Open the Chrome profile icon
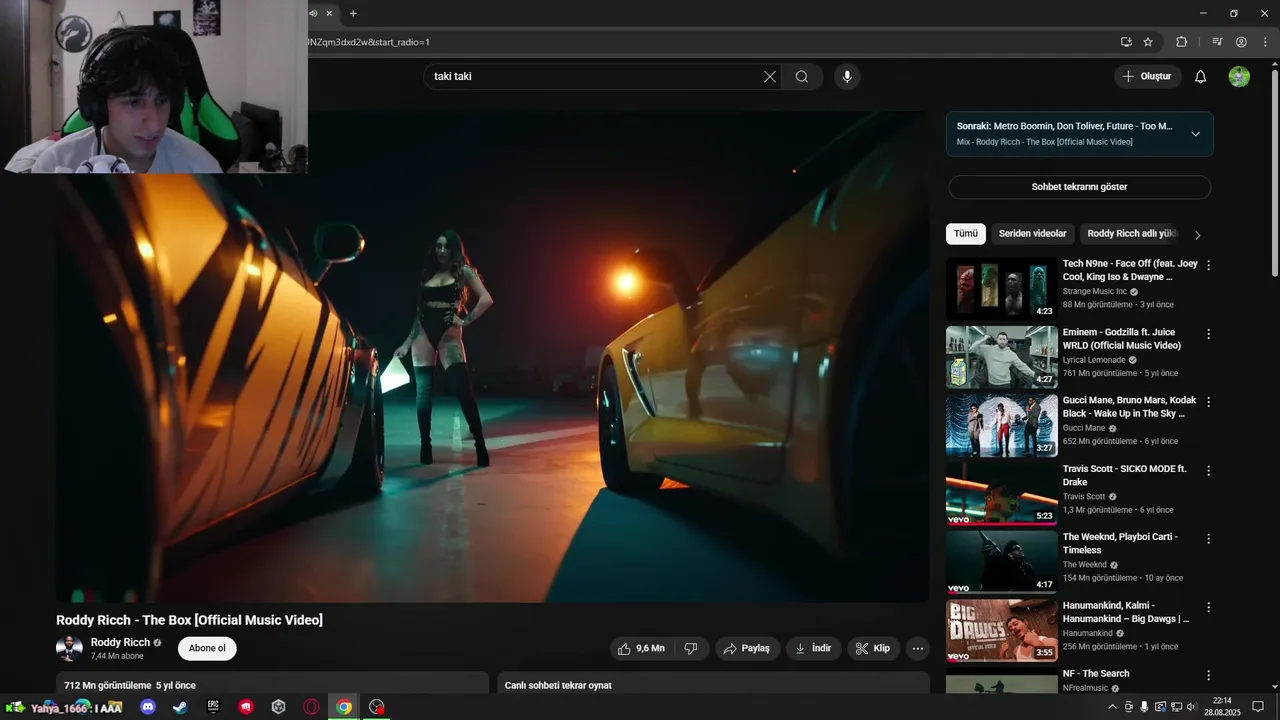The height and width of the screenshot is (720, 1280). coord(1241,42)
